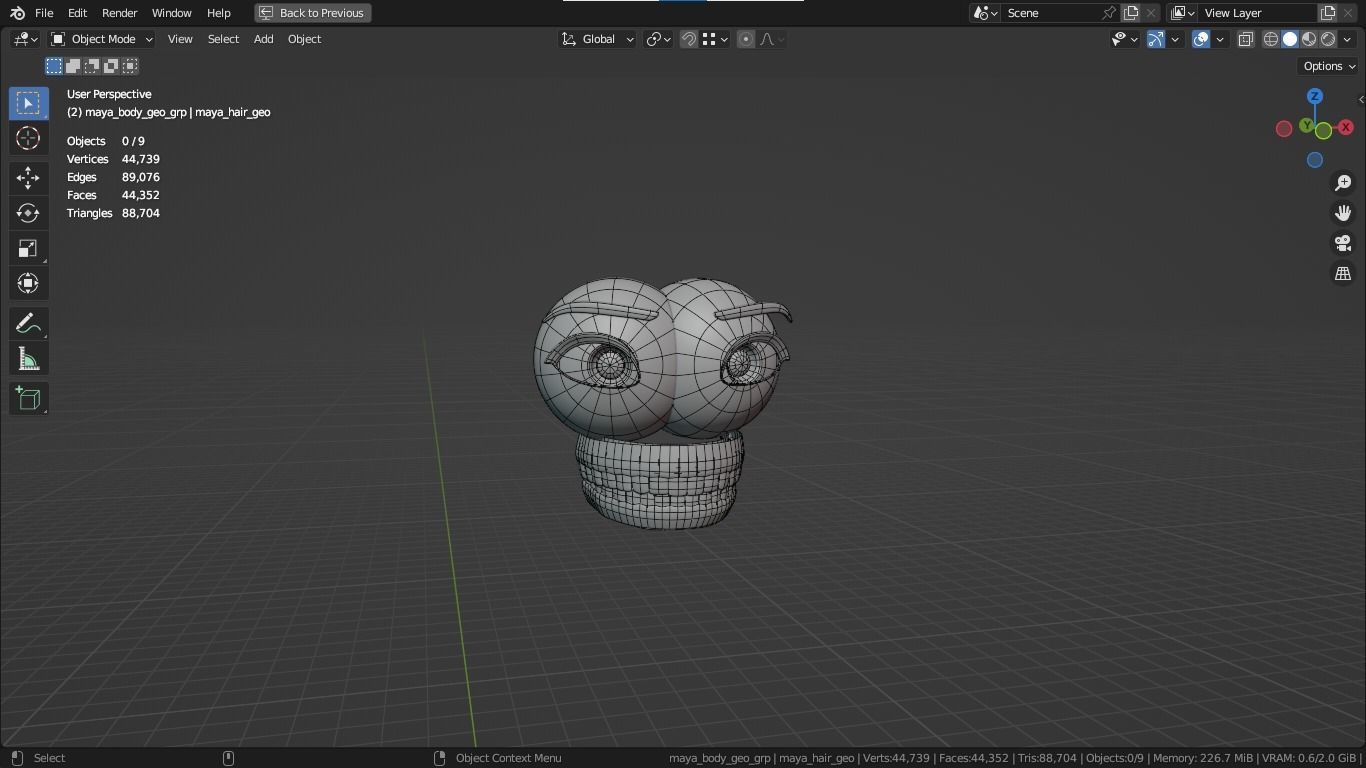
Task: Open the Edit menu
Action: (x=77, y=13)
